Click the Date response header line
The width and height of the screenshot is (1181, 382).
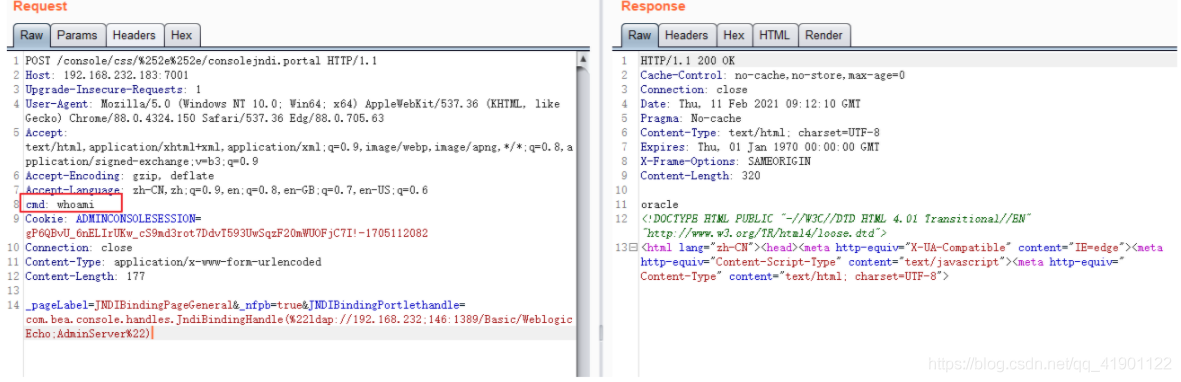750,104
